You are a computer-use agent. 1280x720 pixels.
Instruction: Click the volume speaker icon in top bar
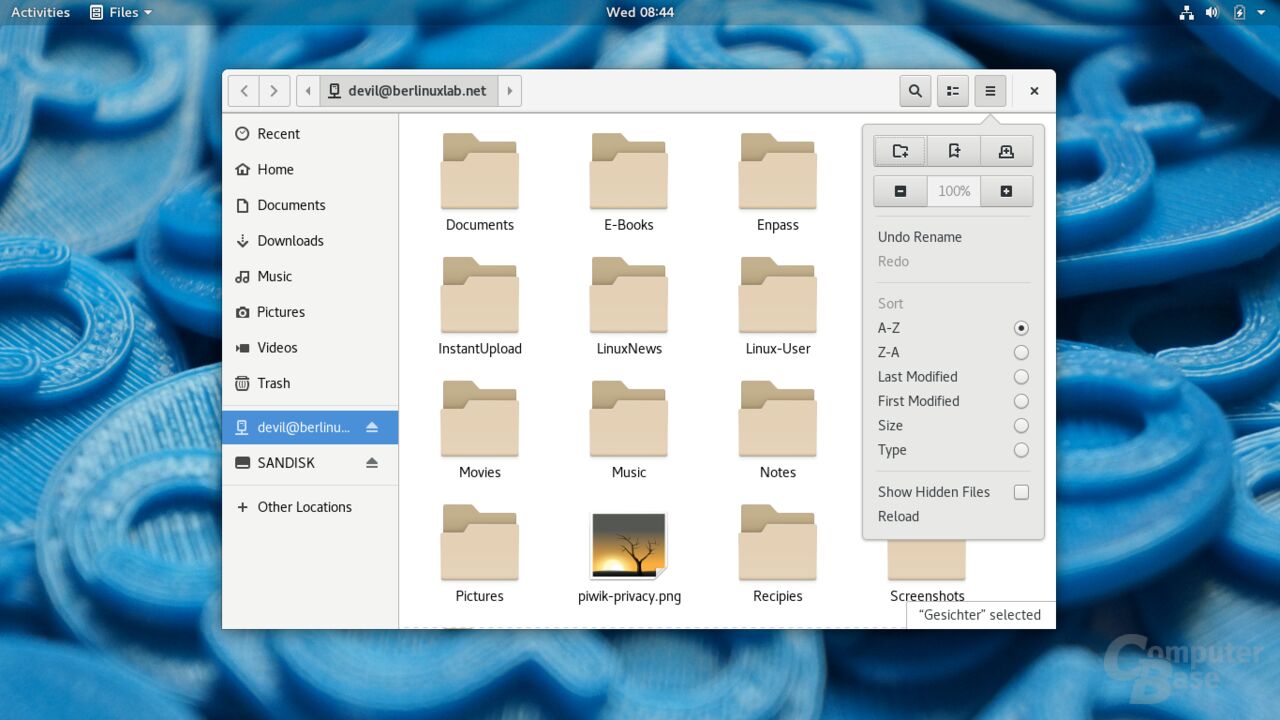point(1212,12)
